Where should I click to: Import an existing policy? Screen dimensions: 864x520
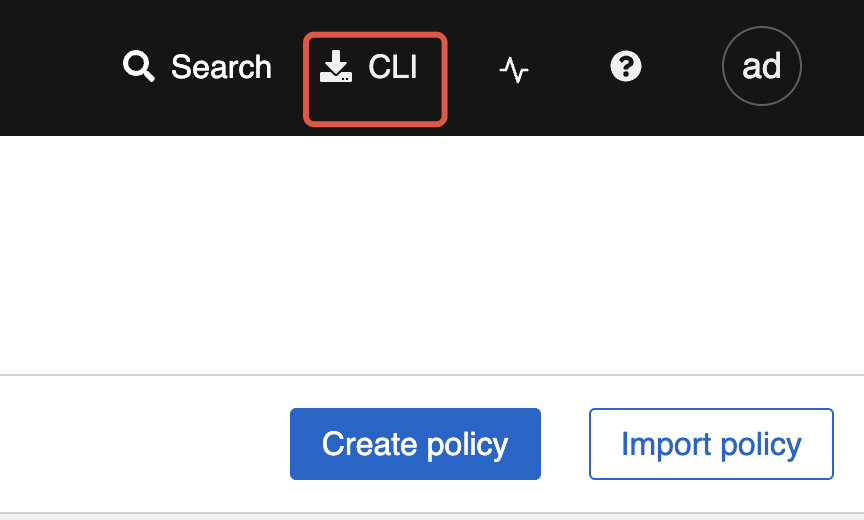tap(711, 444)
